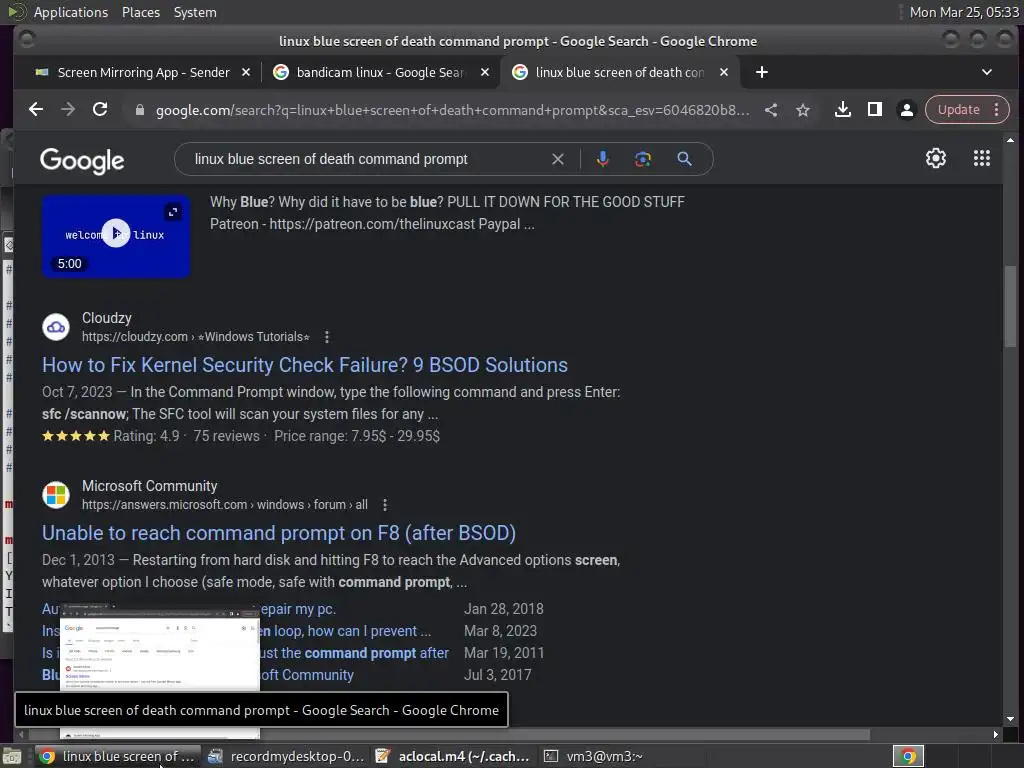Click the Update button in Chrome toolbar
This screenshot has height=768, width=1024.
tap(958, 110)
